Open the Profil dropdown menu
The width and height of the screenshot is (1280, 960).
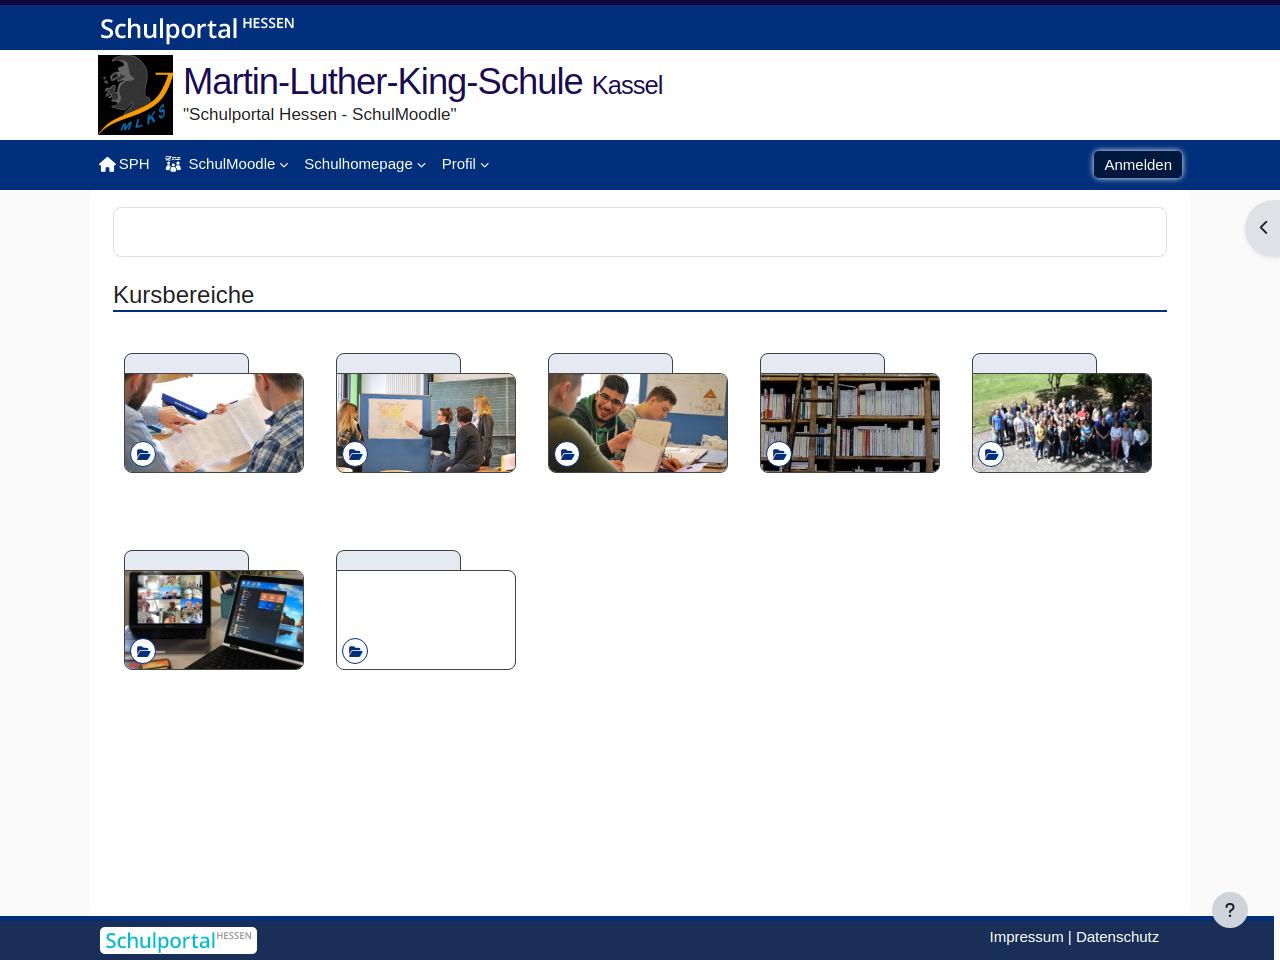coord(465,164)
